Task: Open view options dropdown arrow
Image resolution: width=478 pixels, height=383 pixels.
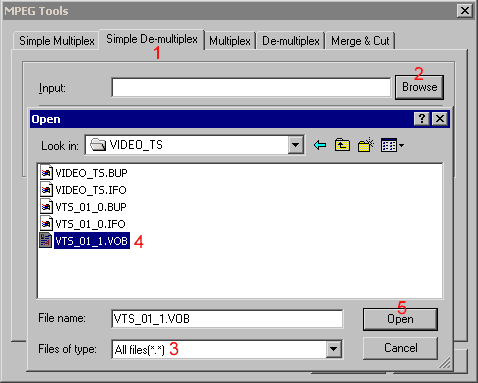Action: point(401,145)
